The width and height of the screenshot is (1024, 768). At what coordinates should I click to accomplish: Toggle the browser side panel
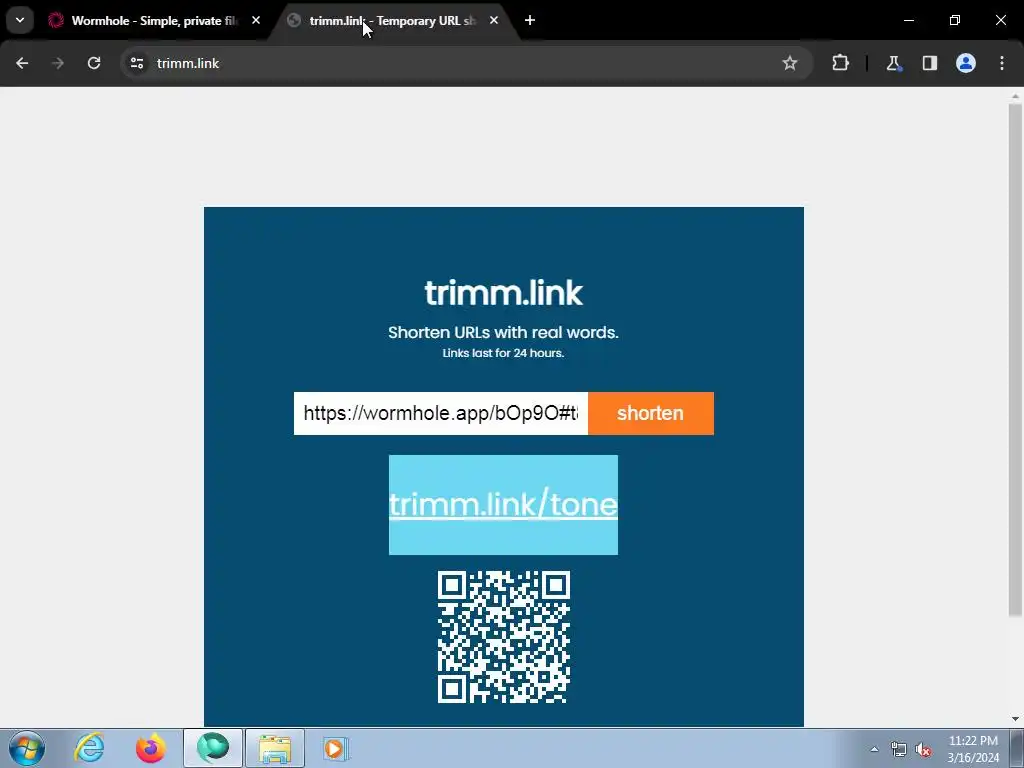point(929,63)
